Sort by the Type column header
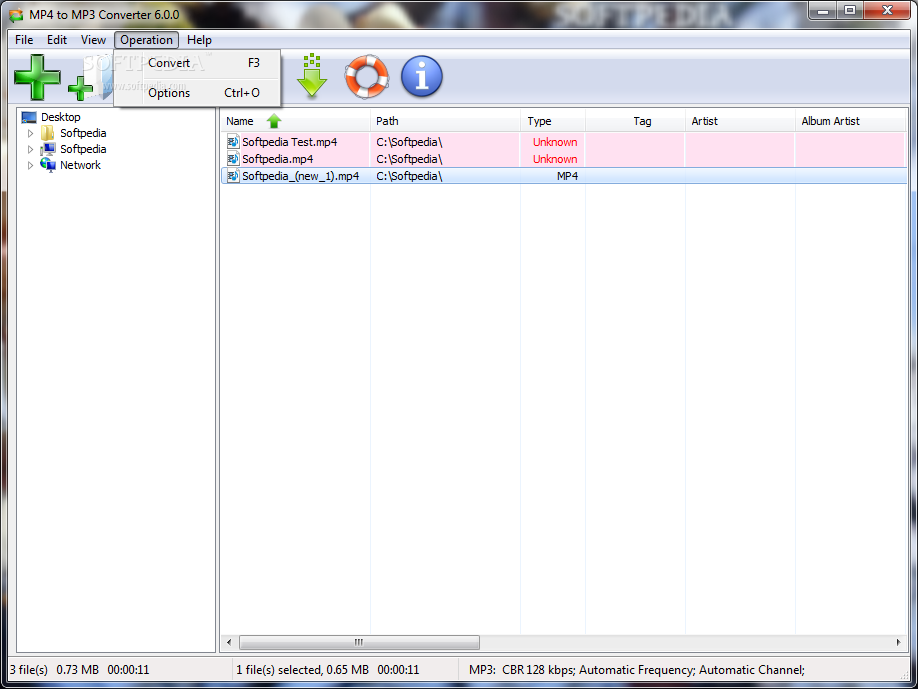Viewport: 918px width, 689px height. click(x=553, y=121)
